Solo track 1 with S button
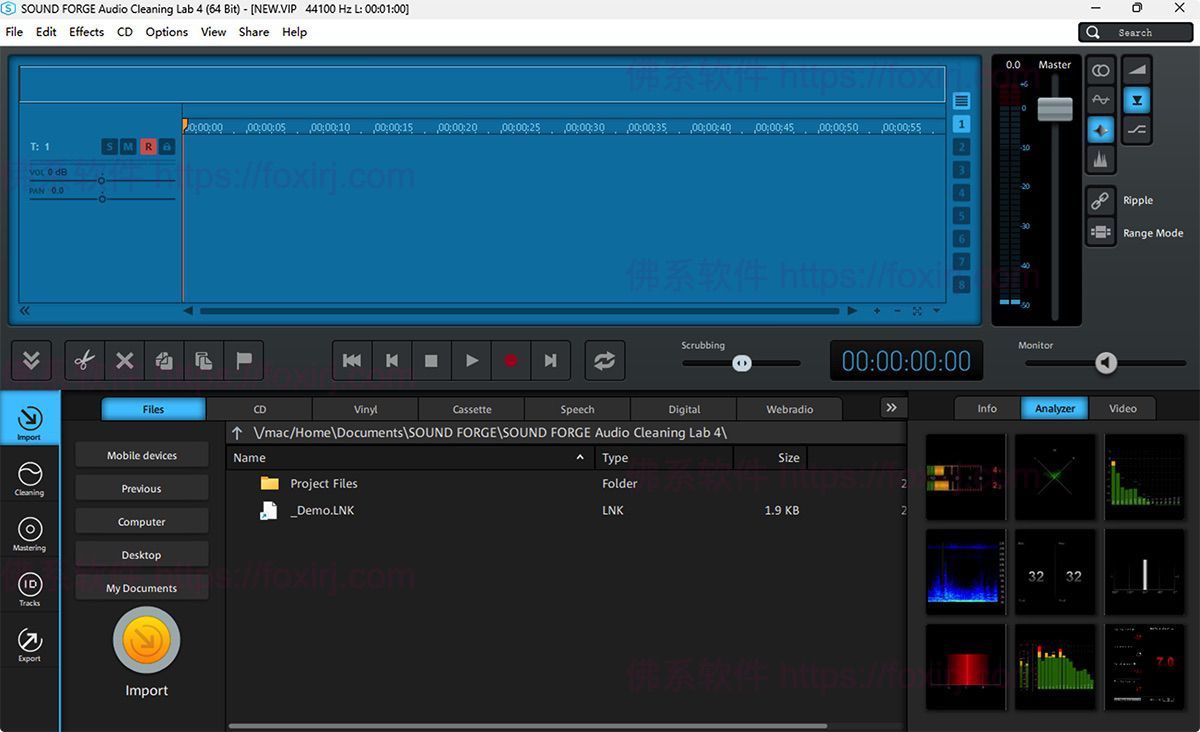Image resolution: width=1200 pixels, height=732 pixels. [x=109, y=147]
